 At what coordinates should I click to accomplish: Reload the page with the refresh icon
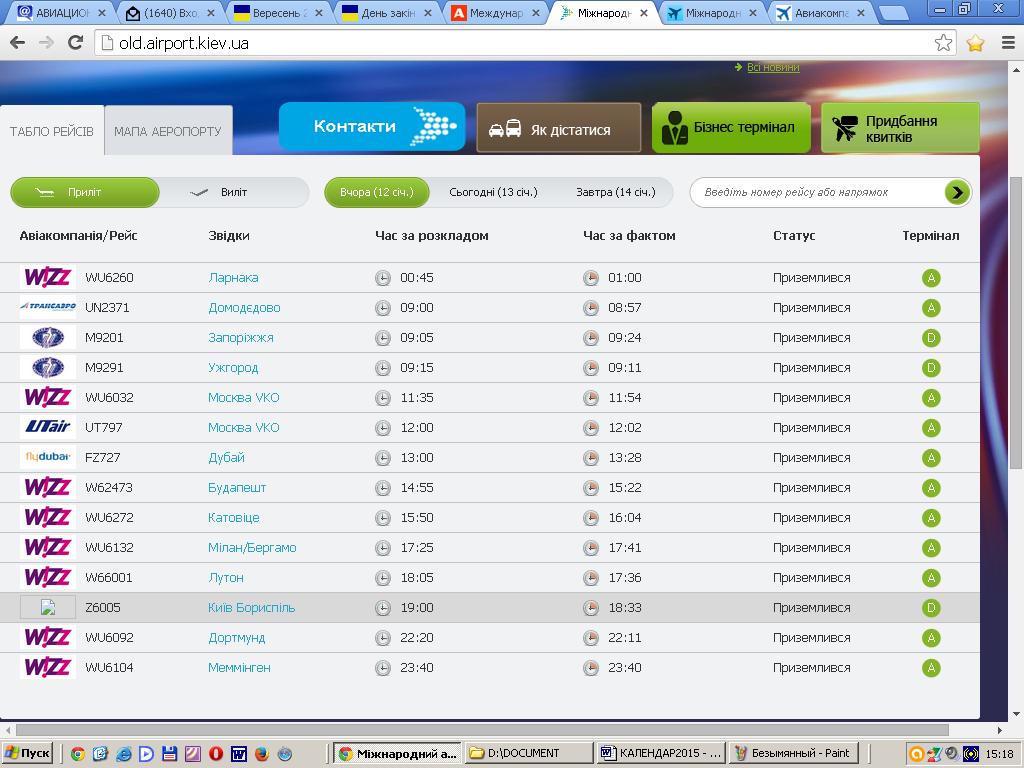pyautogui.click(x=75, y=43)
